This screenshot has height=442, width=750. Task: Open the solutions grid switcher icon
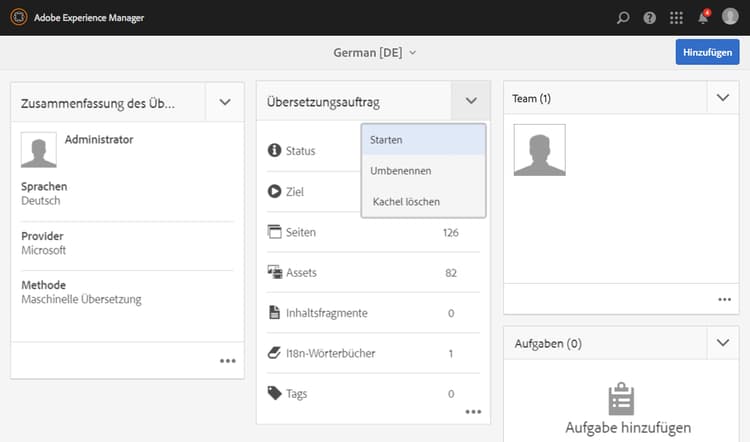click(677, 17)
